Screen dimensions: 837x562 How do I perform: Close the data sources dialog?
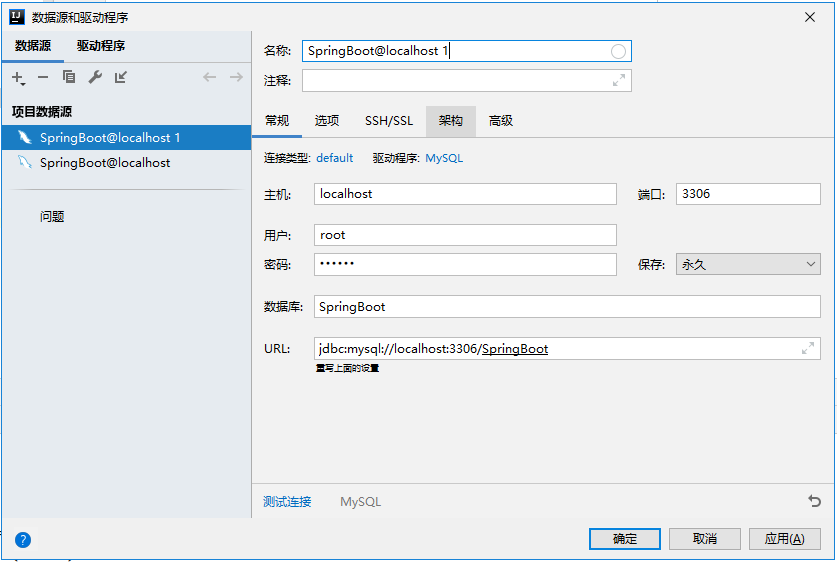(x=810, y=17)
